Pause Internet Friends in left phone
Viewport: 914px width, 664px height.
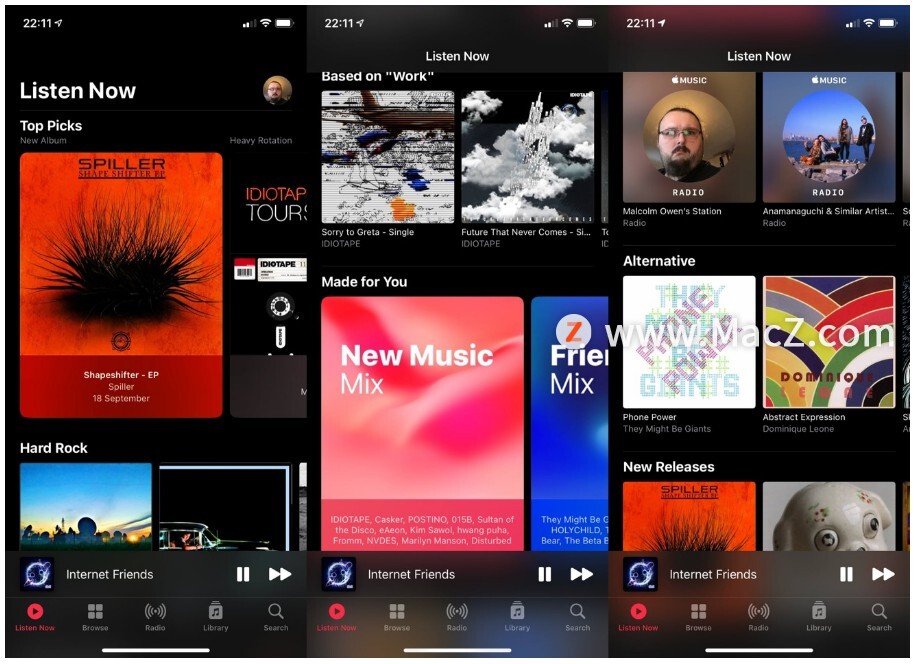243,574
